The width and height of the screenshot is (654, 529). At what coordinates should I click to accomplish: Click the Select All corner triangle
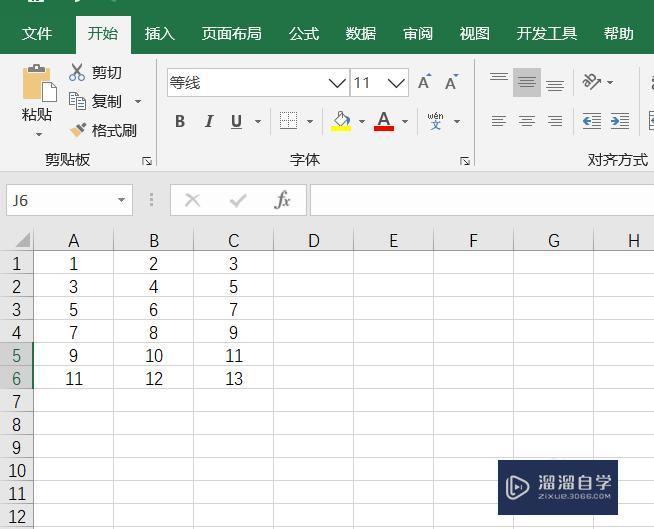[x=23, y=240]
